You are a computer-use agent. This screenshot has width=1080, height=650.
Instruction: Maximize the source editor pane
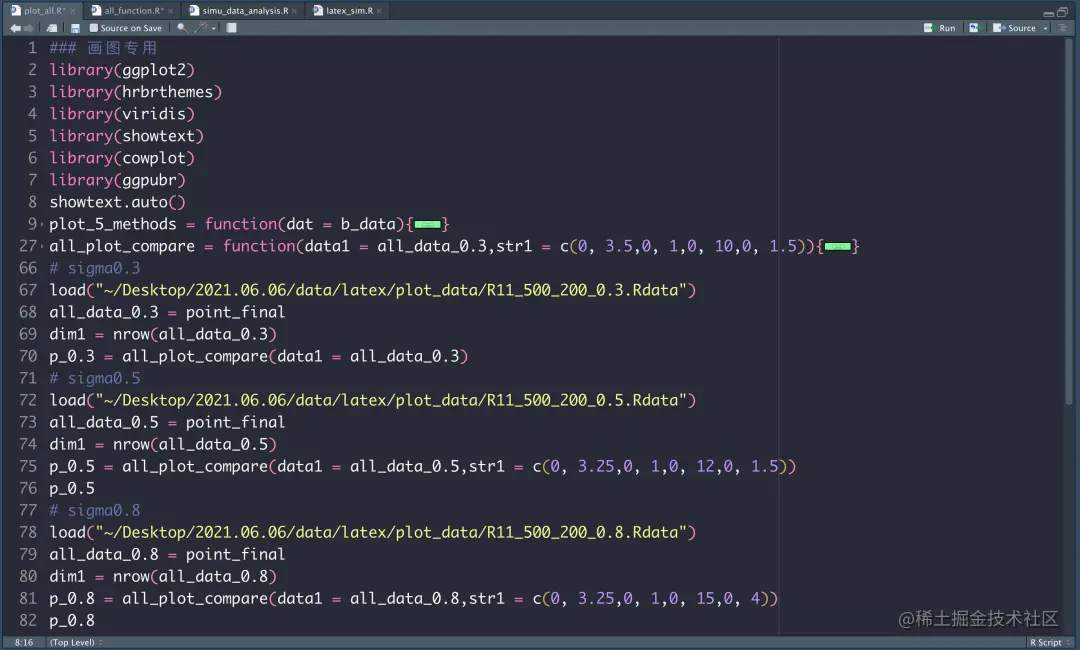1062,12
